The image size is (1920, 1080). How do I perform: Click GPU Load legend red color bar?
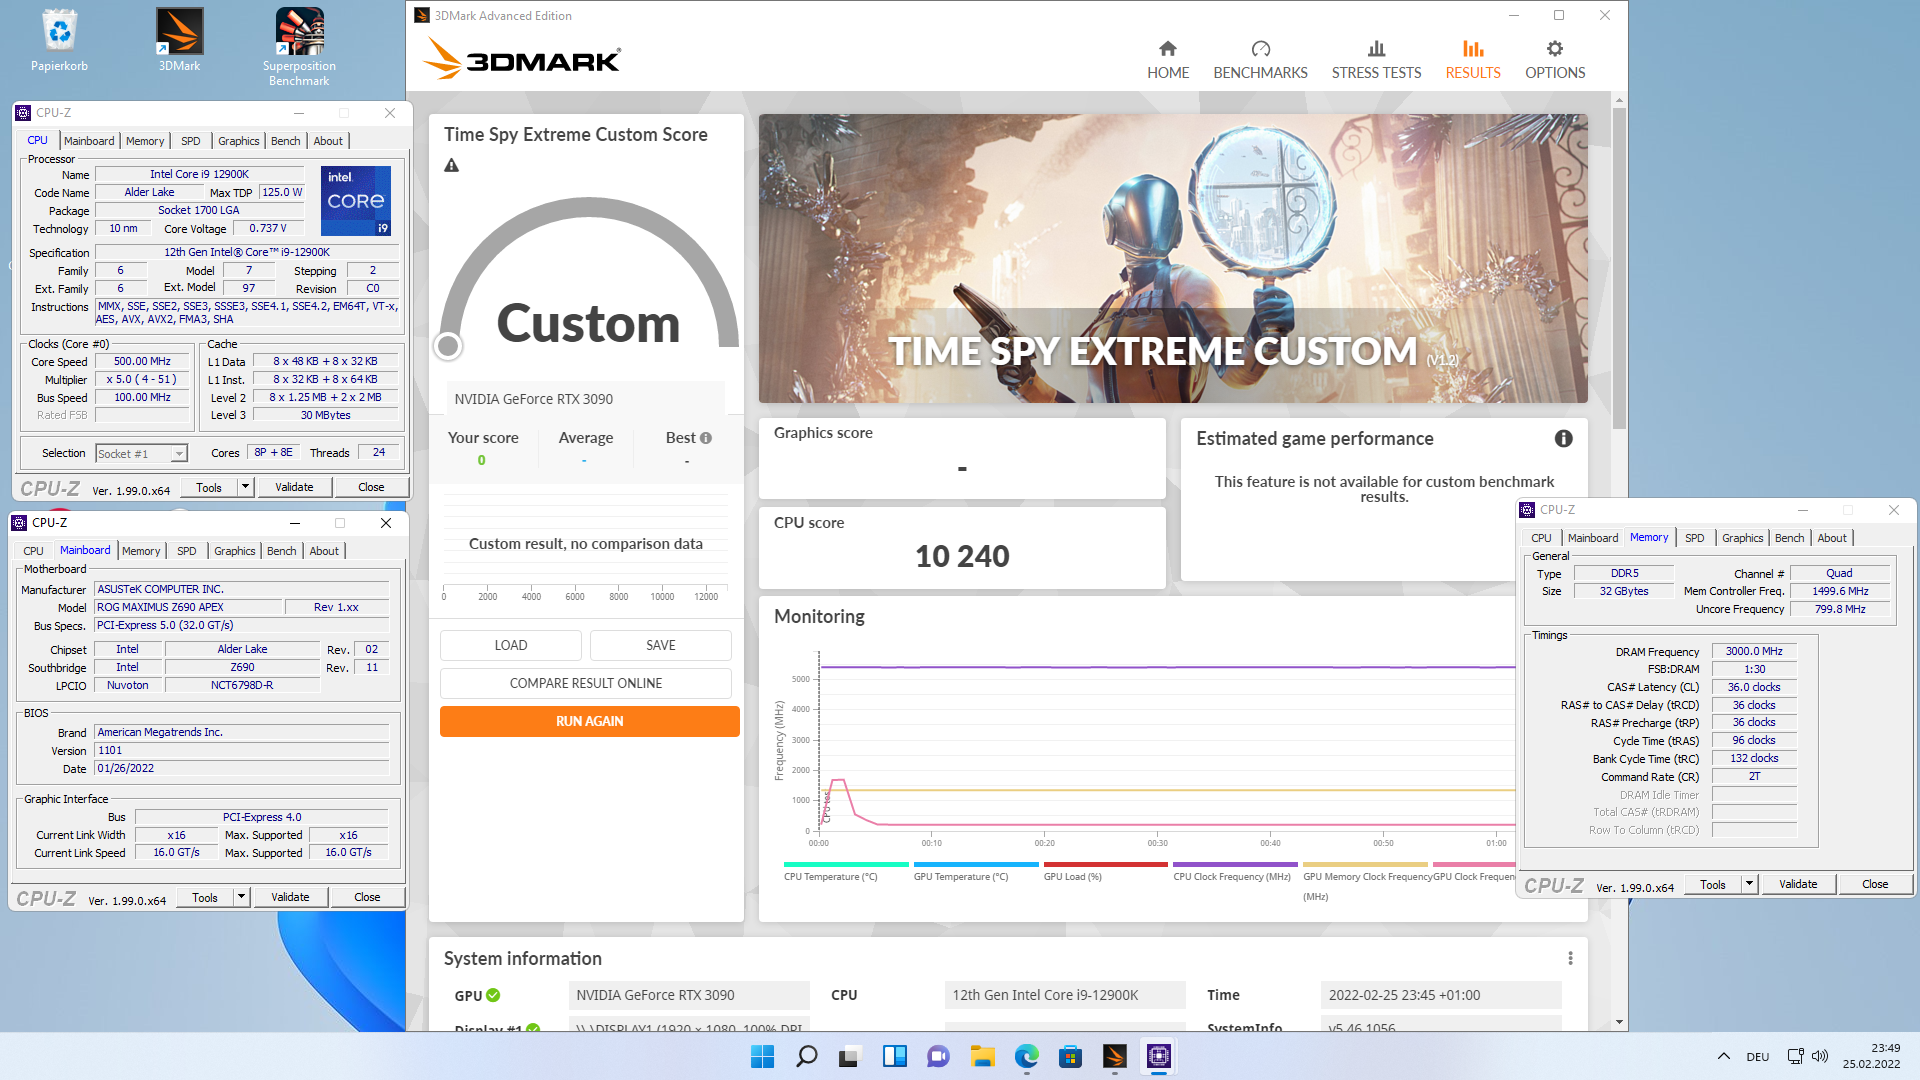click(1105, 864)
